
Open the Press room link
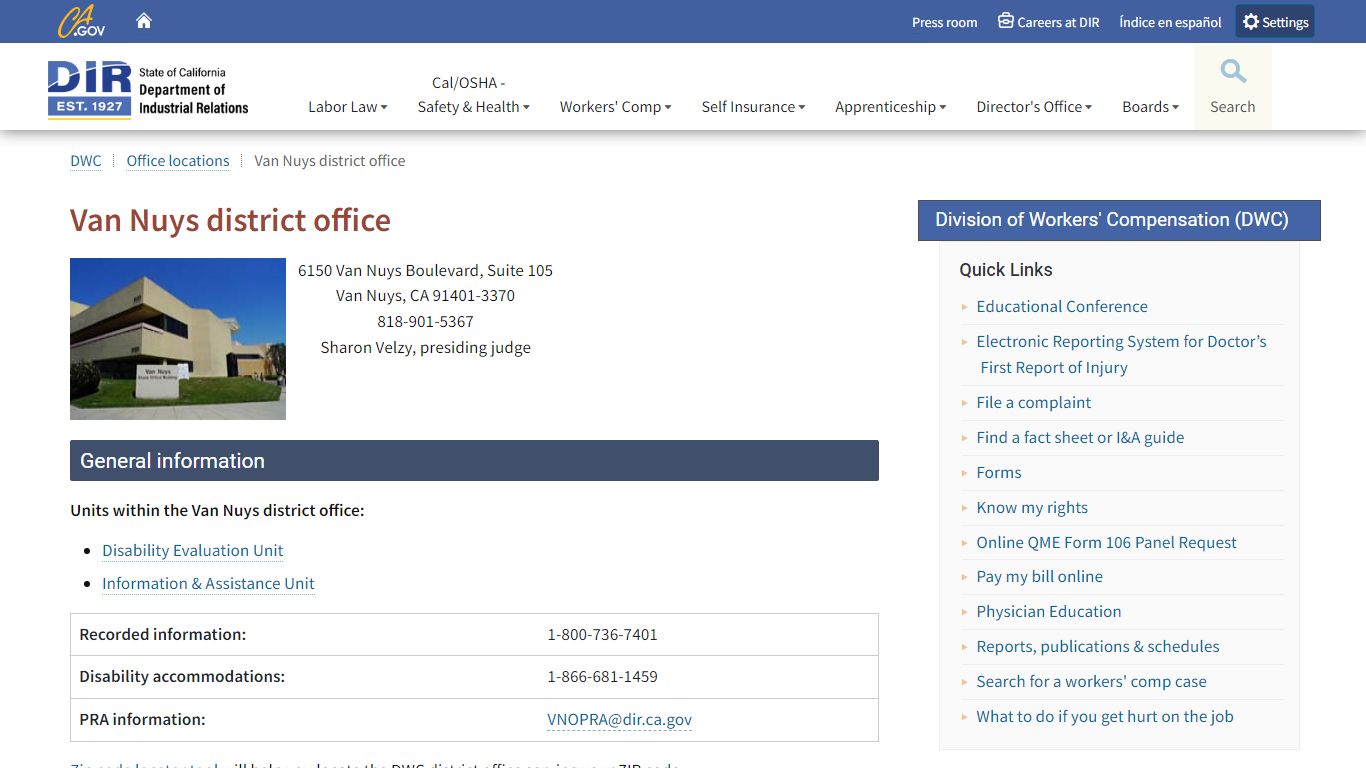pos(944,22)
